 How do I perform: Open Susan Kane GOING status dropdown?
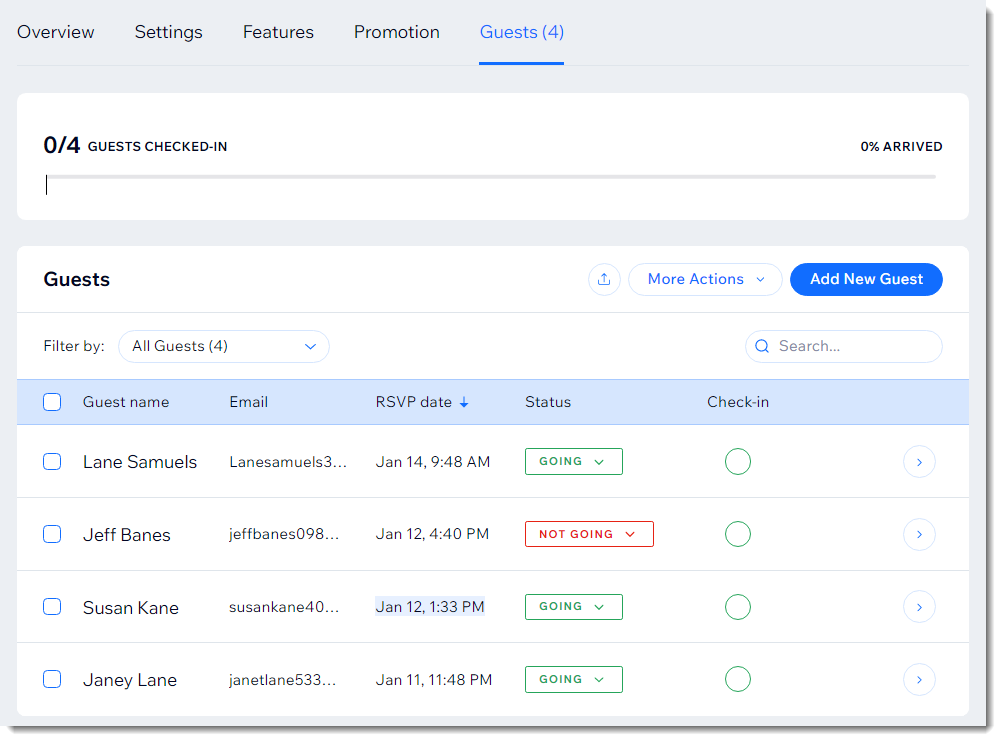tap(573, 607)
